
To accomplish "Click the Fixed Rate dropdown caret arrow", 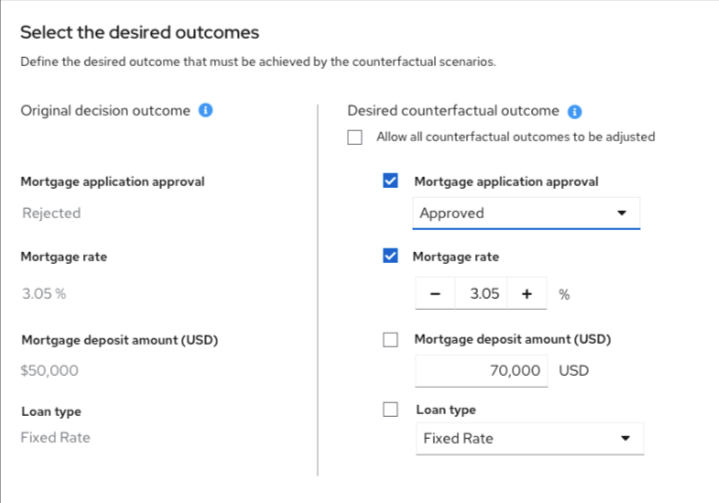I will click(x=625, y=438).
